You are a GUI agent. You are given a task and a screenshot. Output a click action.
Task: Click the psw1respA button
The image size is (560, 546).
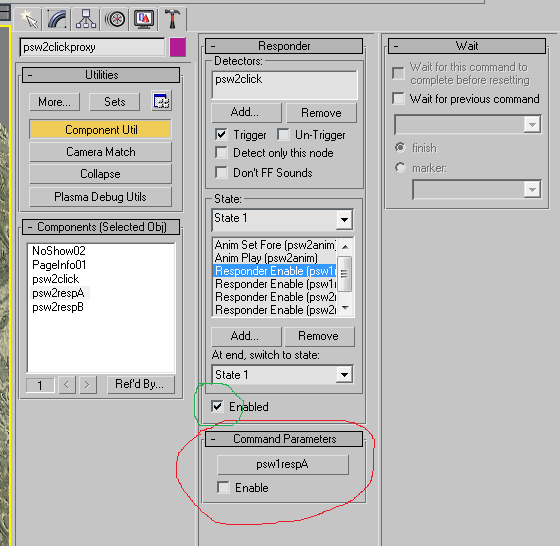282,464
